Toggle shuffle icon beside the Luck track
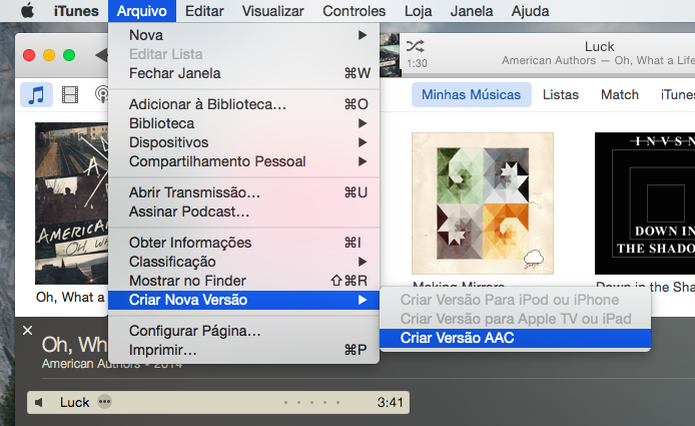The height and width of the screenshot is (426, 695). [x=415, y=46]
